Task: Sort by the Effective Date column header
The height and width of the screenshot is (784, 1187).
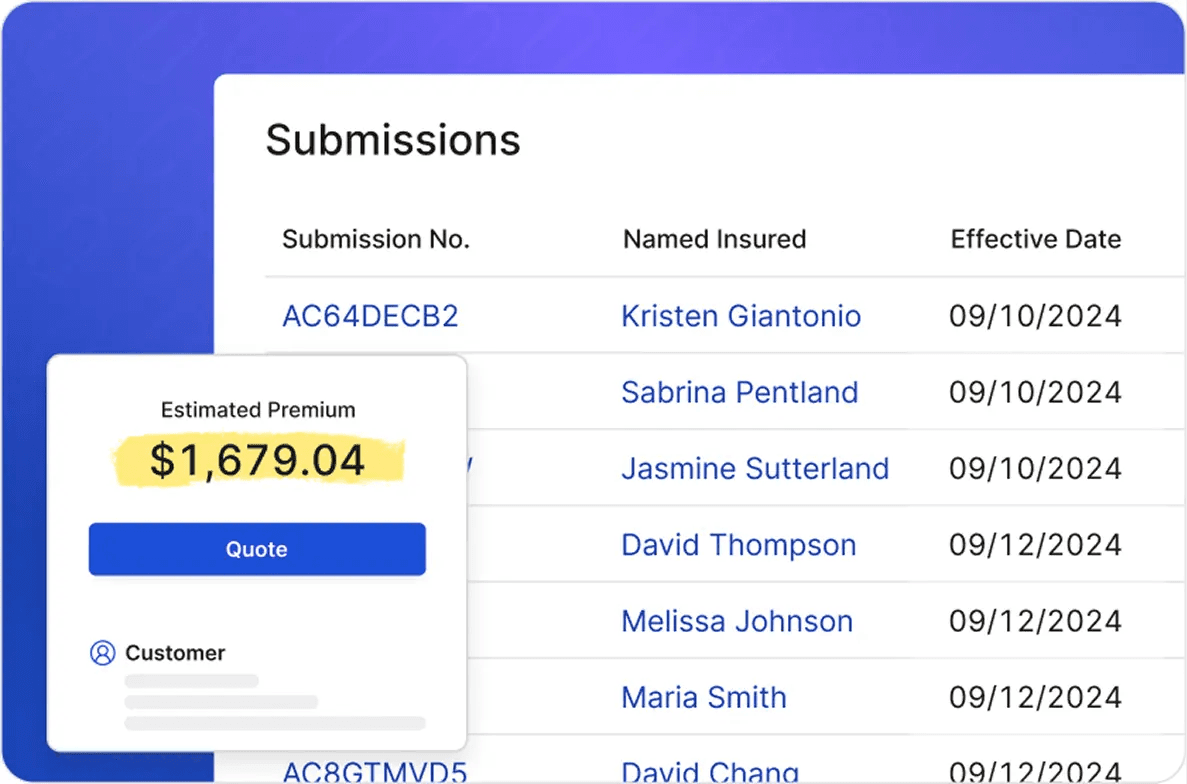Action: coord(1036,239)
